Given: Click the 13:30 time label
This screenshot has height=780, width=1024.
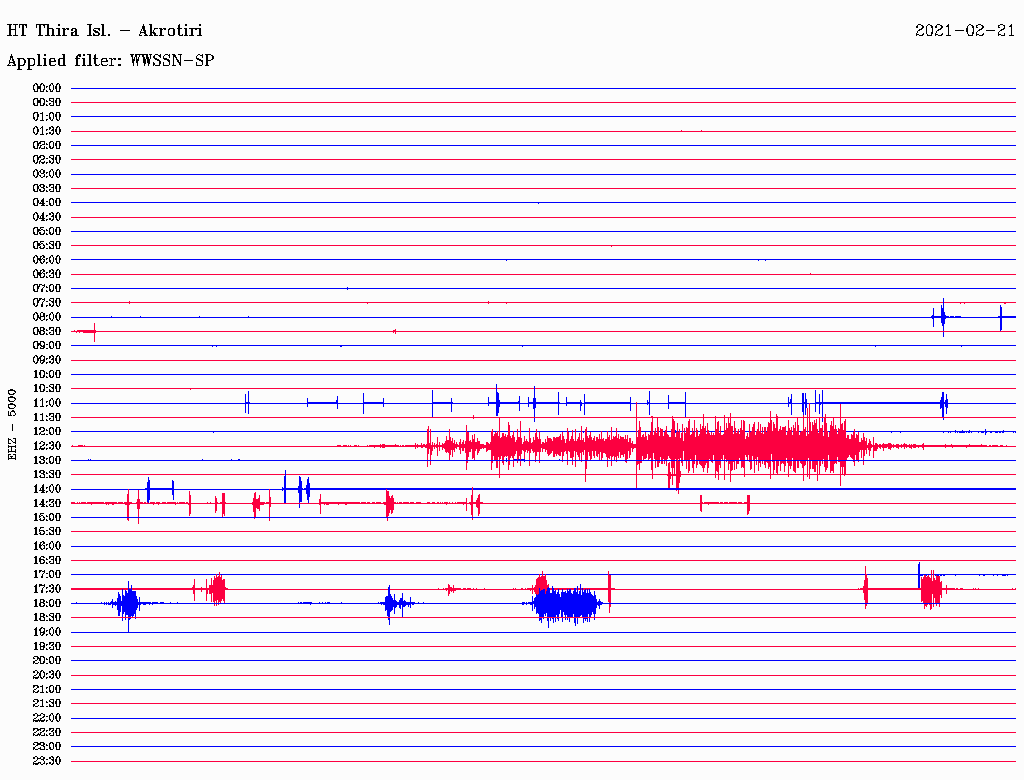Looking at the screenshot, I should (x=47, y=474).
